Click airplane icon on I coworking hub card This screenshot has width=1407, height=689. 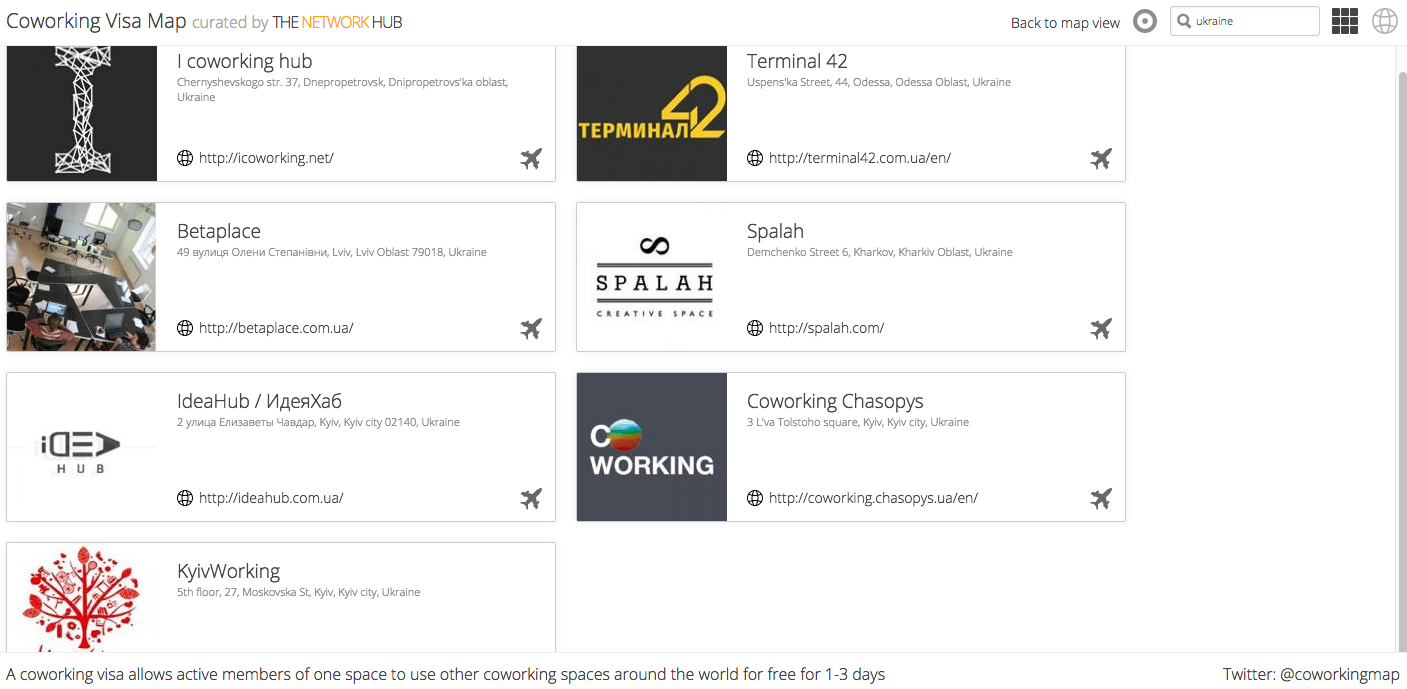pyautogui.click(x=531, y=158)
